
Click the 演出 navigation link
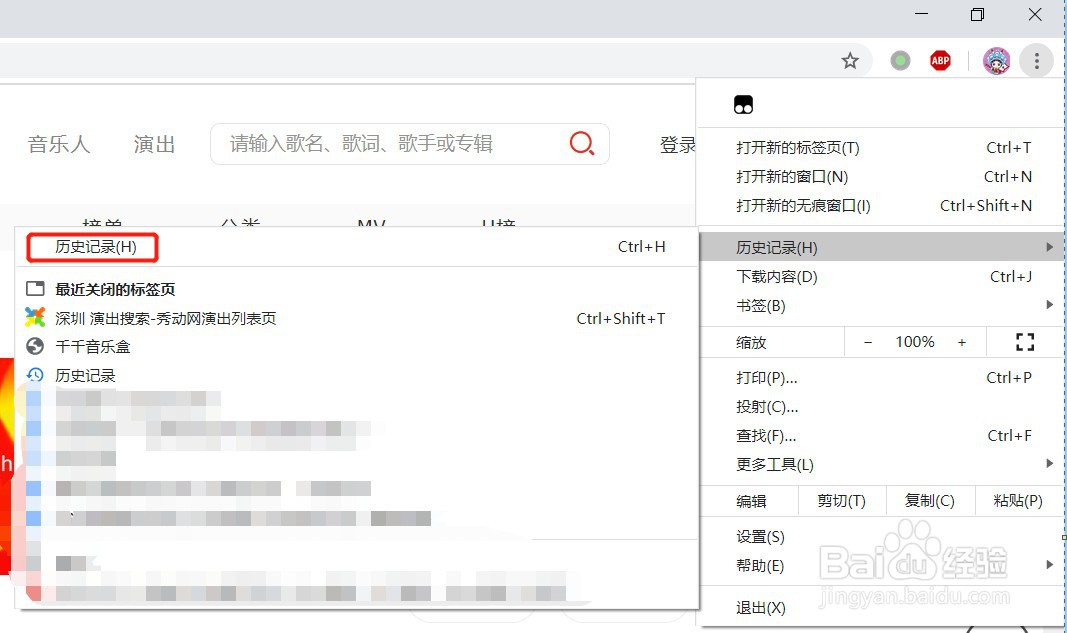click(x=152, y=143)
